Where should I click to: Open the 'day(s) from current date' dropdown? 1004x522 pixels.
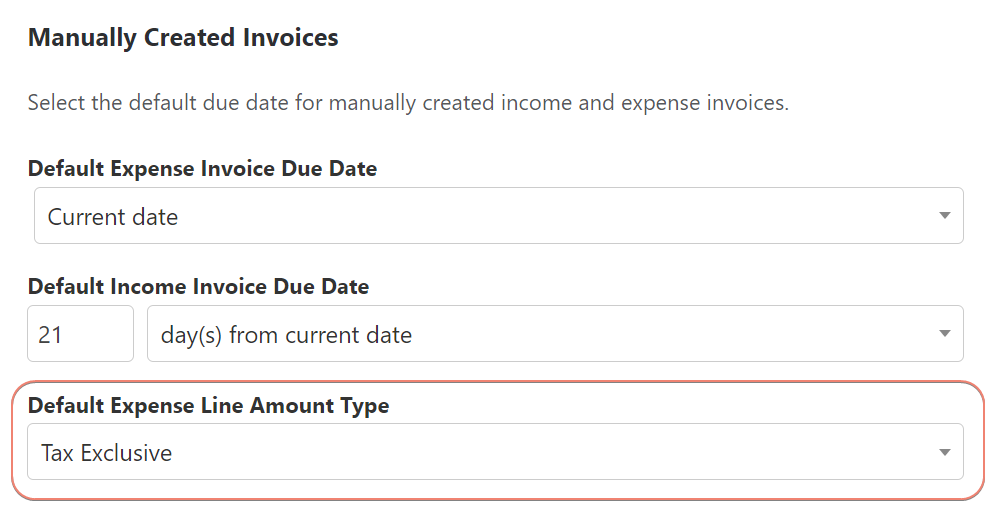(555, 334)
